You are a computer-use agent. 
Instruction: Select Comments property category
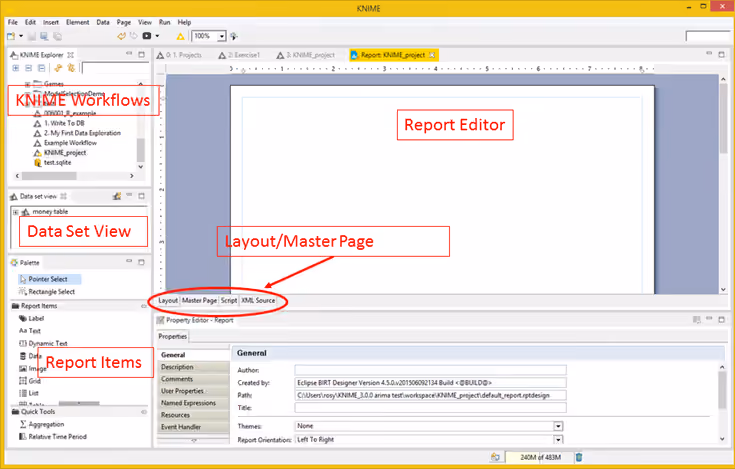193,379
